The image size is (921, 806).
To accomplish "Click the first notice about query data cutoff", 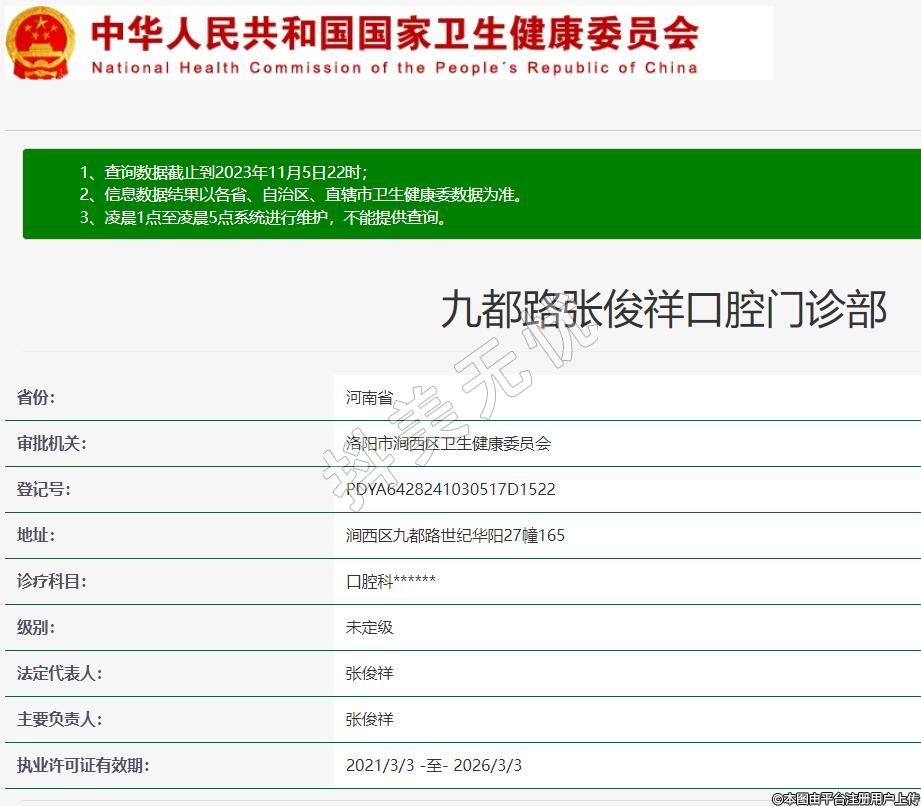I will (231, 172).
